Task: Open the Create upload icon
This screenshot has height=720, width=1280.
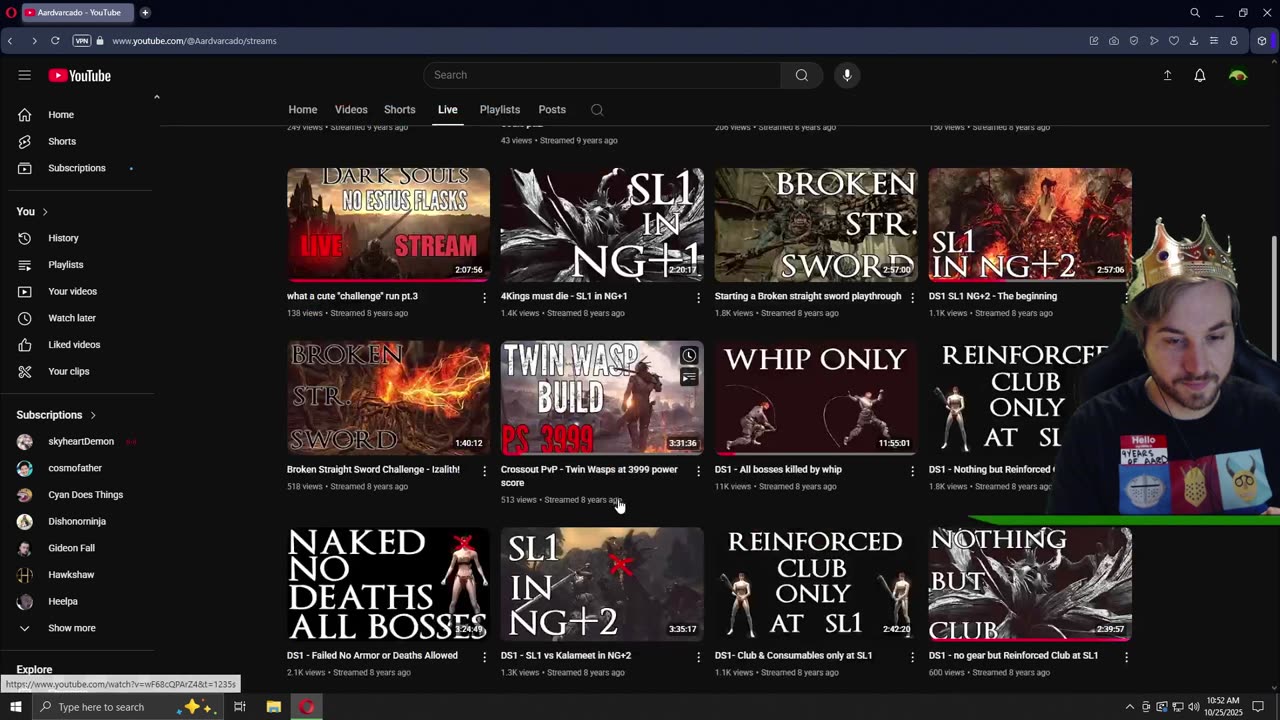Action: (x=1167, y=75)
